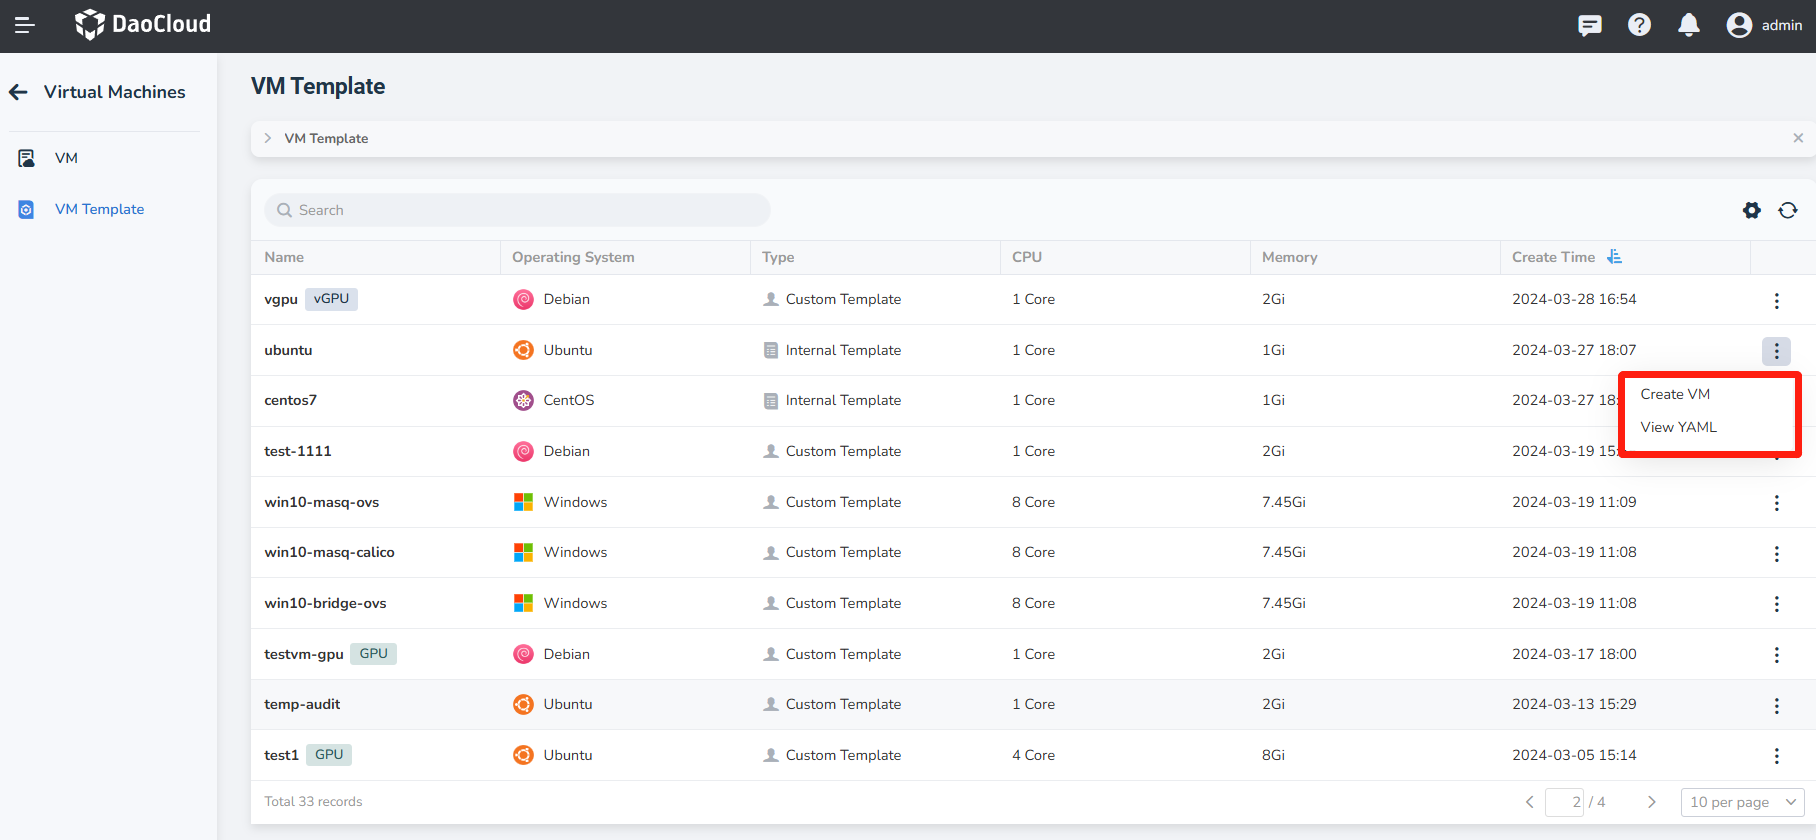Open actions menu for vgpu row

tap(1776, 300)
